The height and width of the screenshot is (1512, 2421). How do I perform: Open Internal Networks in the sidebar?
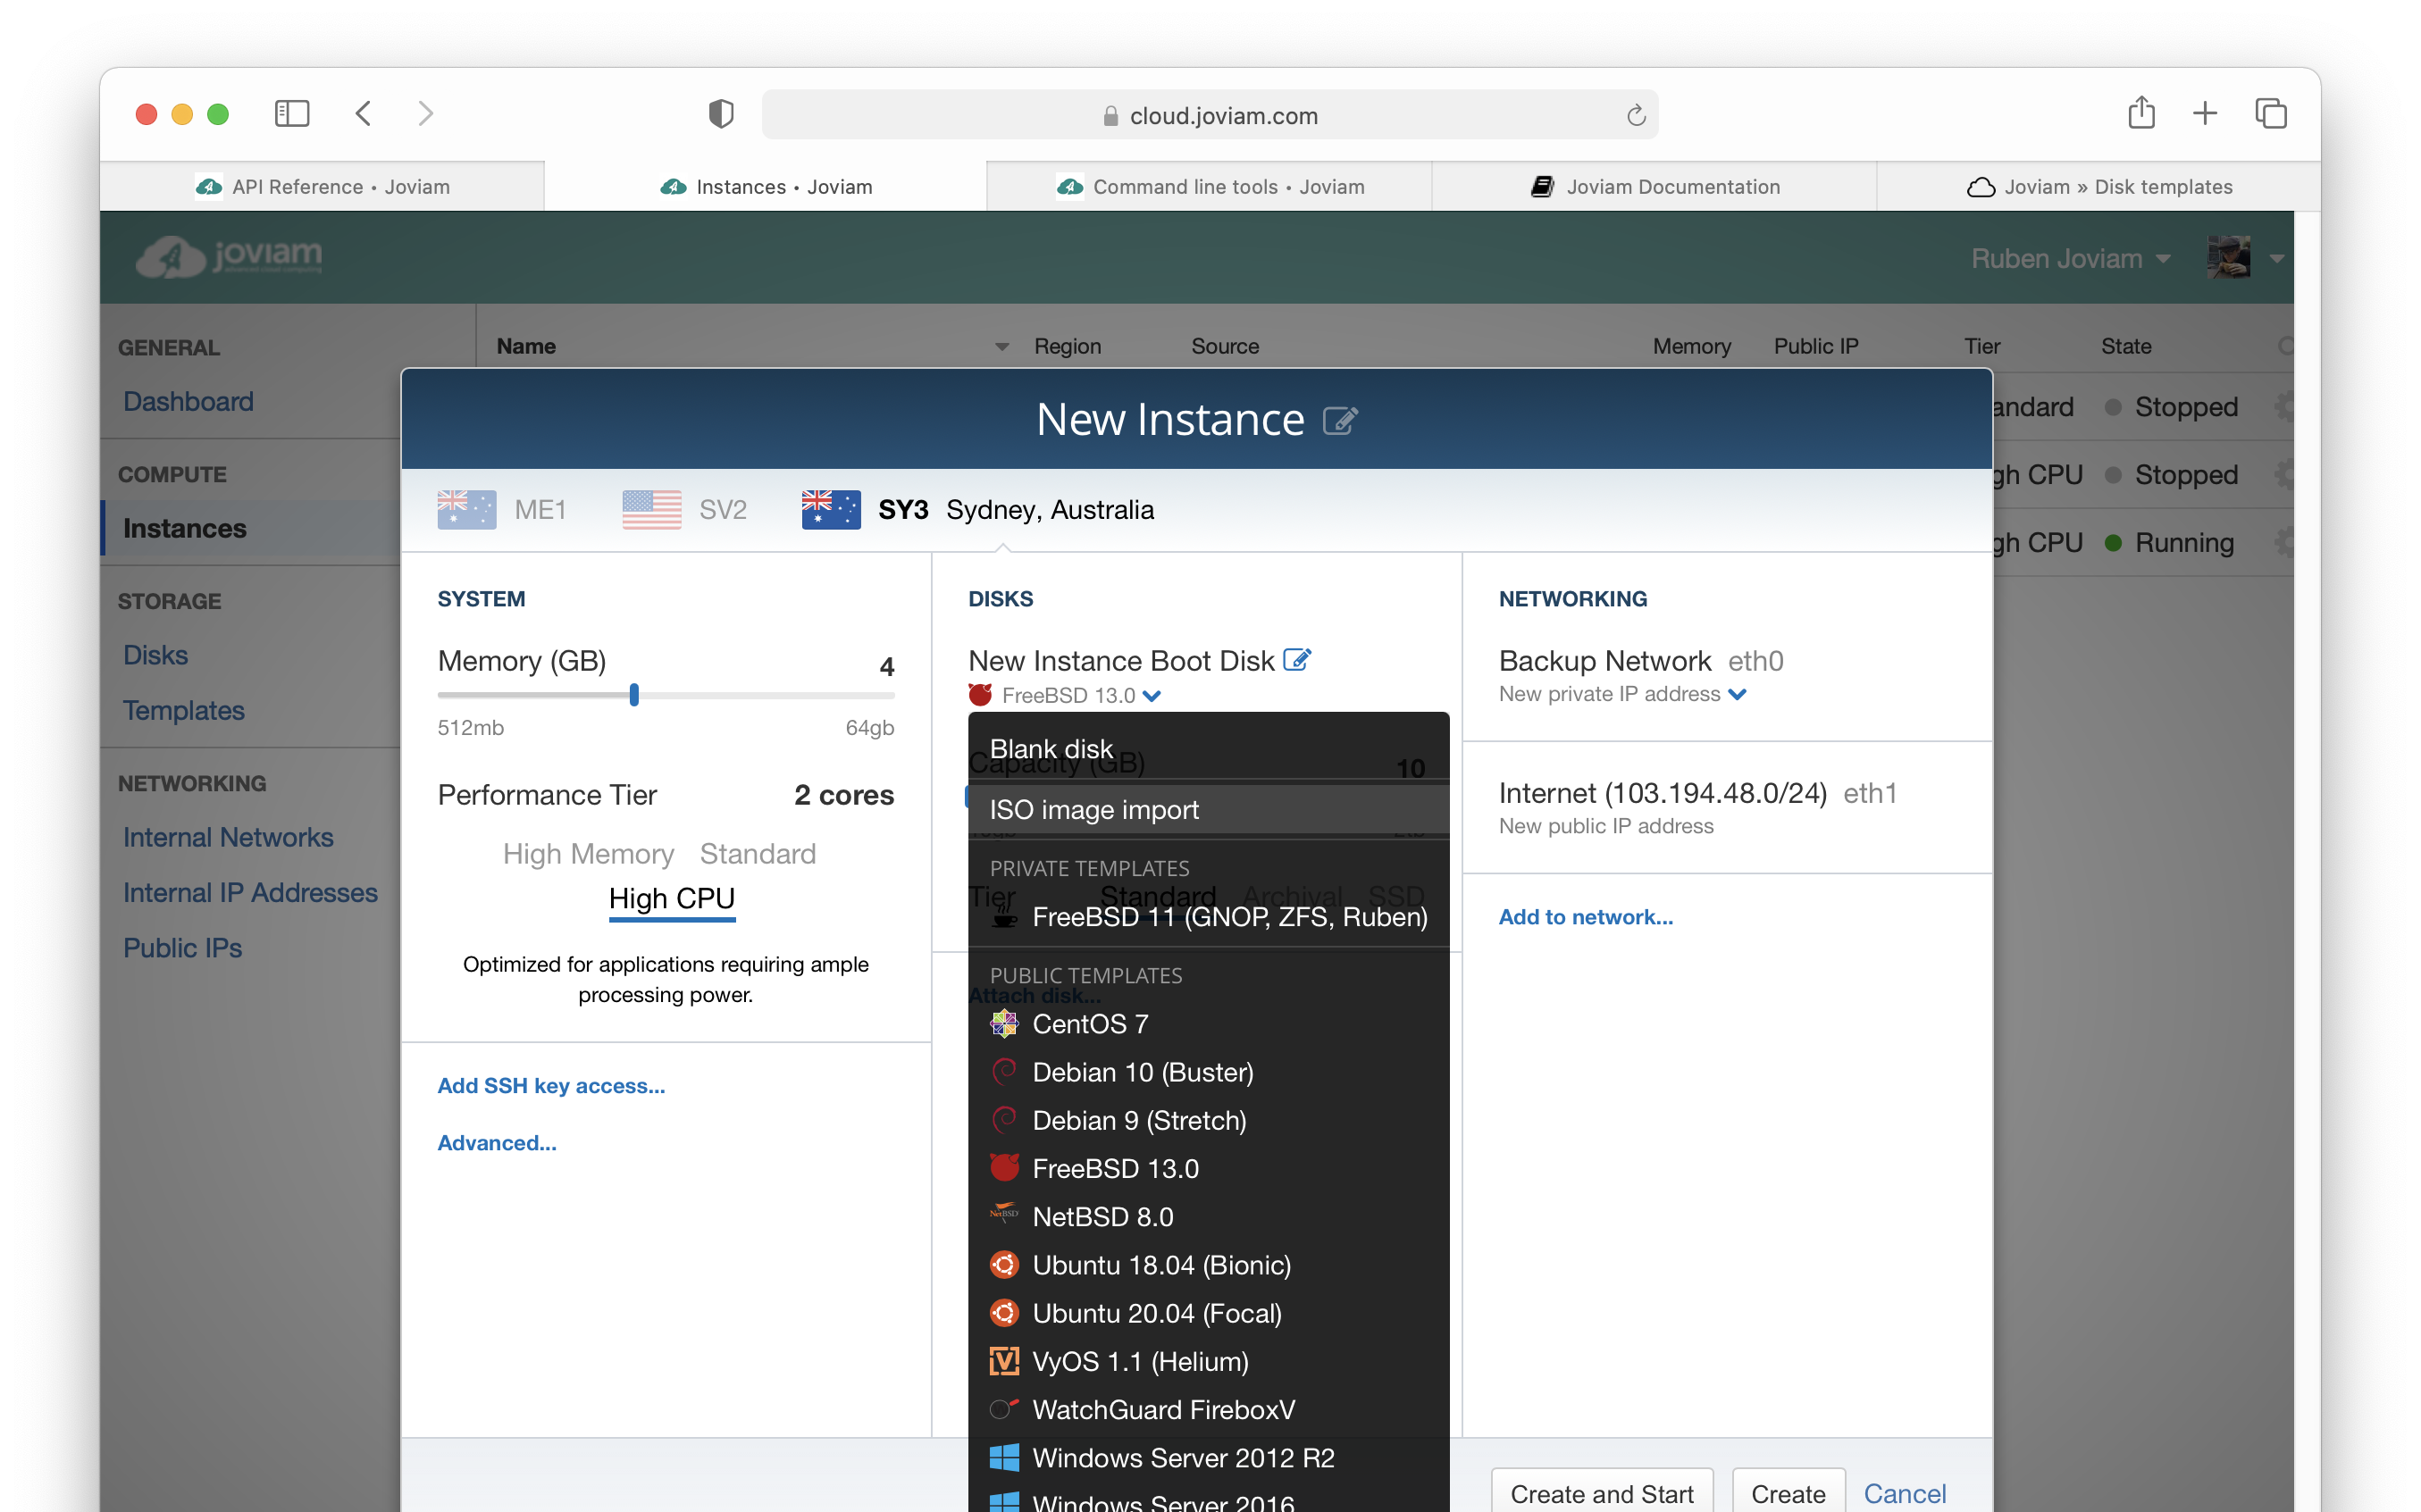click(x=228, y=837)
